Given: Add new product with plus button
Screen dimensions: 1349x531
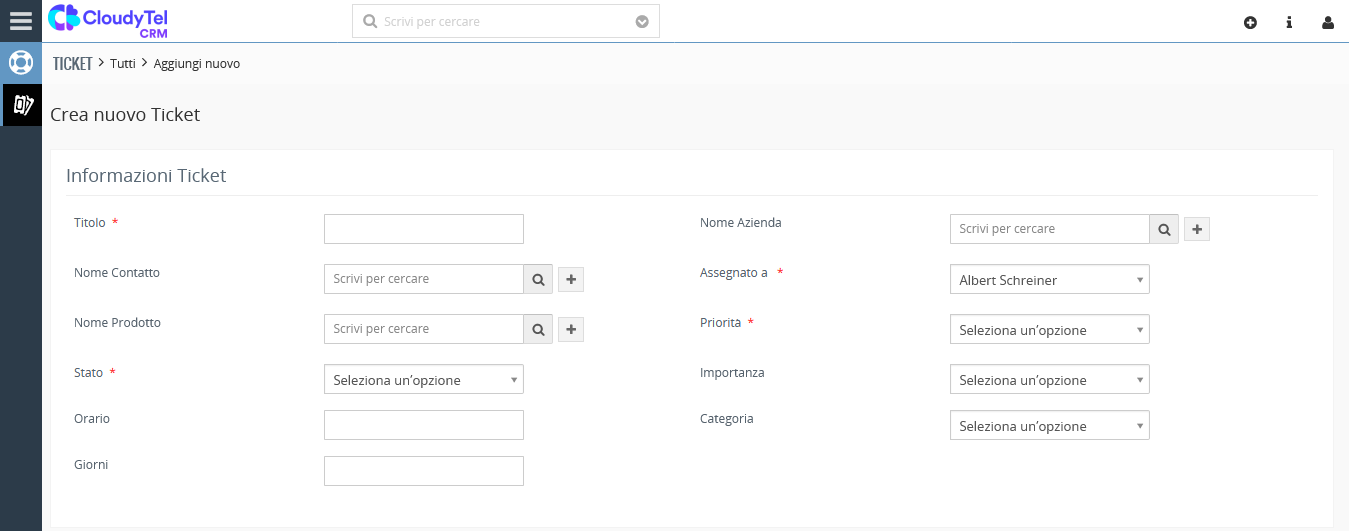Looking at the screenshot, I should [571, 329].
